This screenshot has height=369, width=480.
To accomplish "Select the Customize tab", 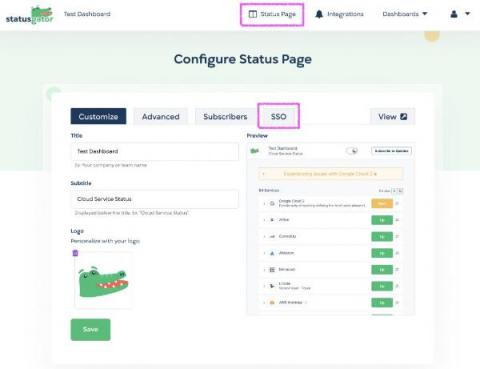I will click(98, 116).
